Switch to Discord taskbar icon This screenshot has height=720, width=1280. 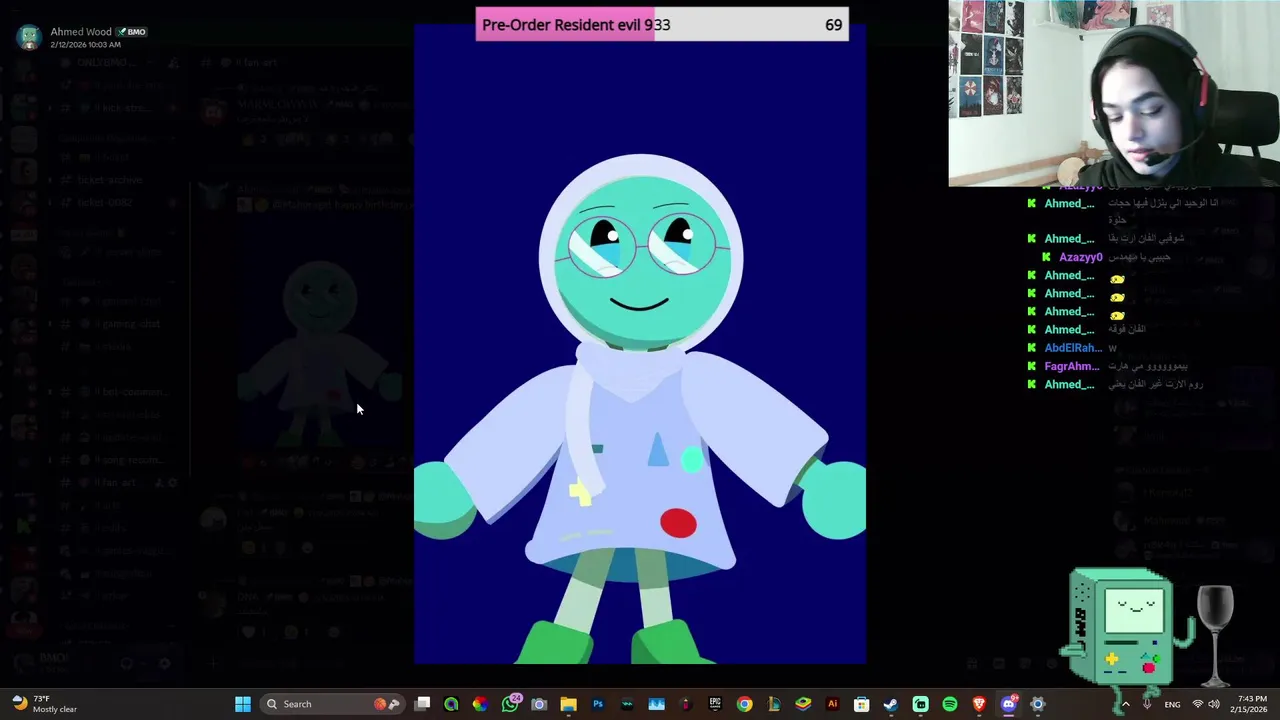click(1008, 704)
